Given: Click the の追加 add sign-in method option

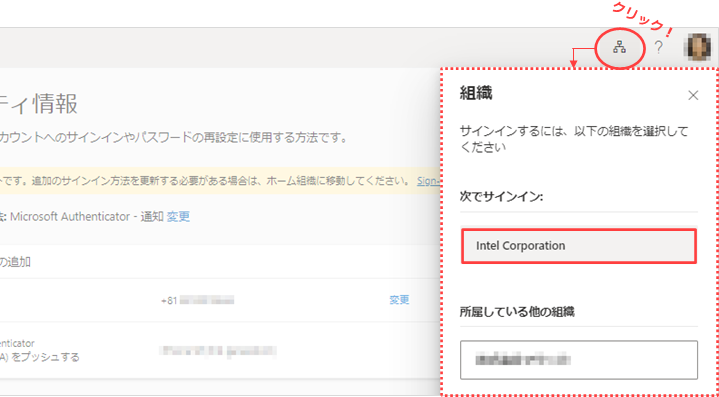Looking at the screenshot, I should (x=15, y=262).
